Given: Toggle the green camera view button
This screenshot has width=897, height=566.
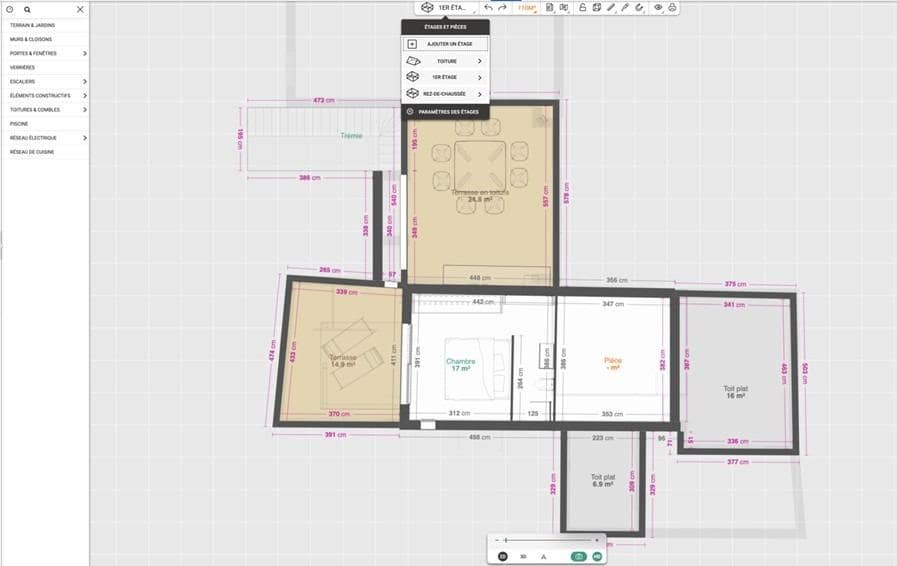Looking at the screenshot, I should [x=578, y=555].
